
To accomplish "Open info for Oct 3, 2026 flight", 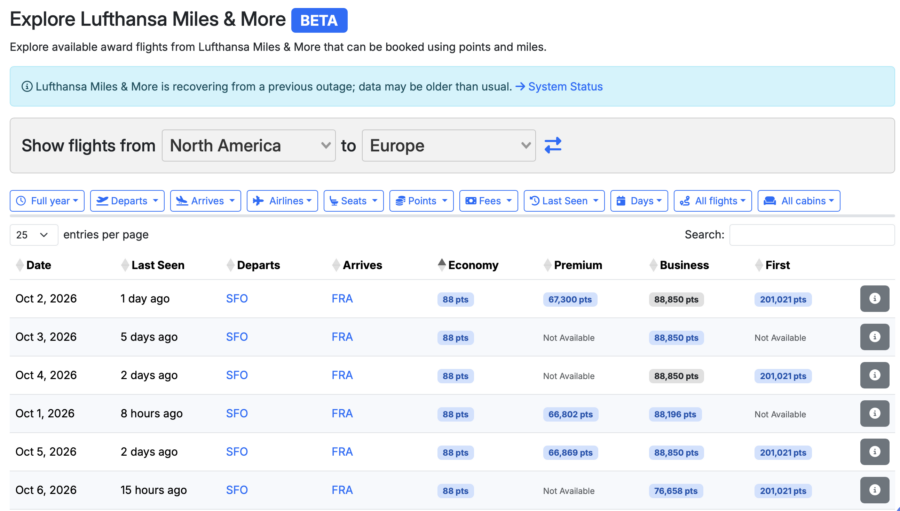I will (x=874, y=337).
